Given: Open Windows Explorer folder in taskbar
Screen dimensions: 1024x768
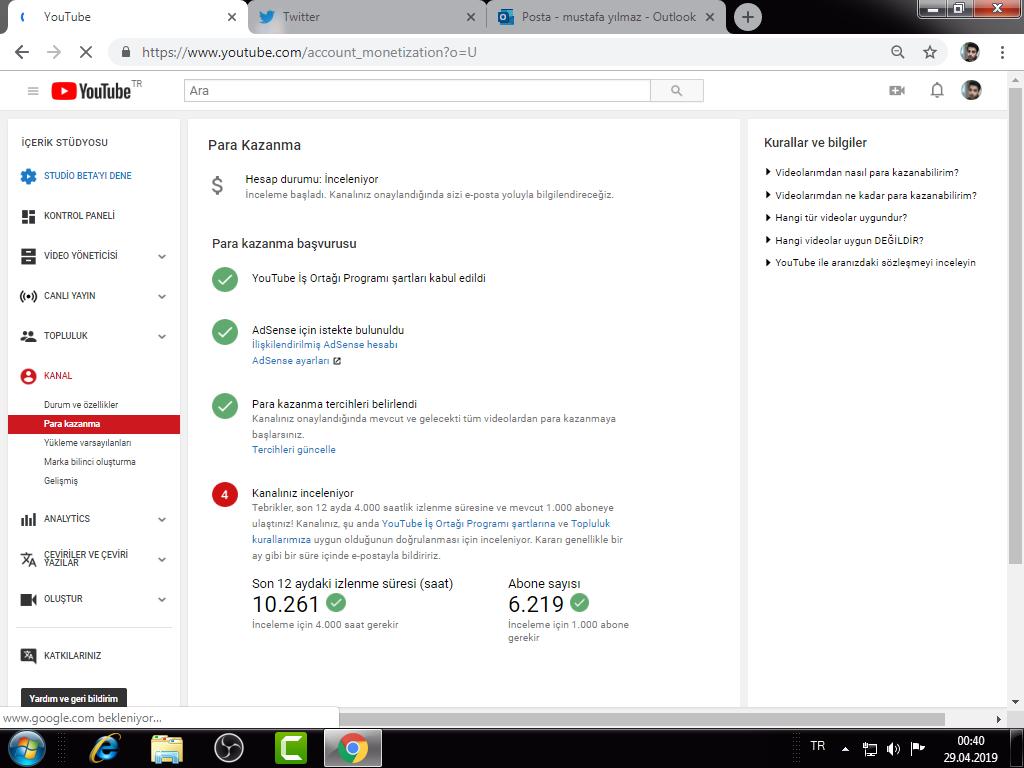Looking at the screenshot, I should coord(167,748).
